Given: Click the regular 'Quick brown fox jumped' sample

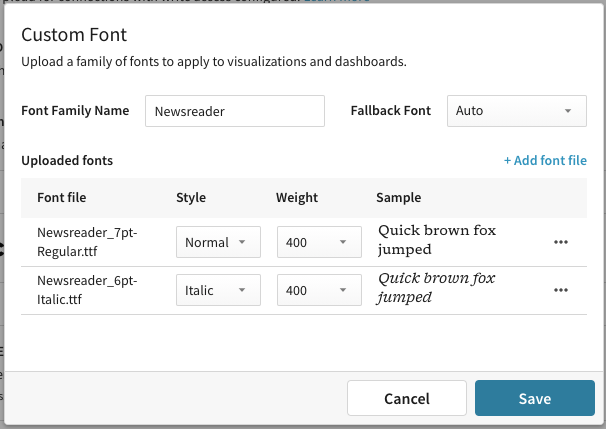Looking at the screenshot, I should (x=437, y=240).
